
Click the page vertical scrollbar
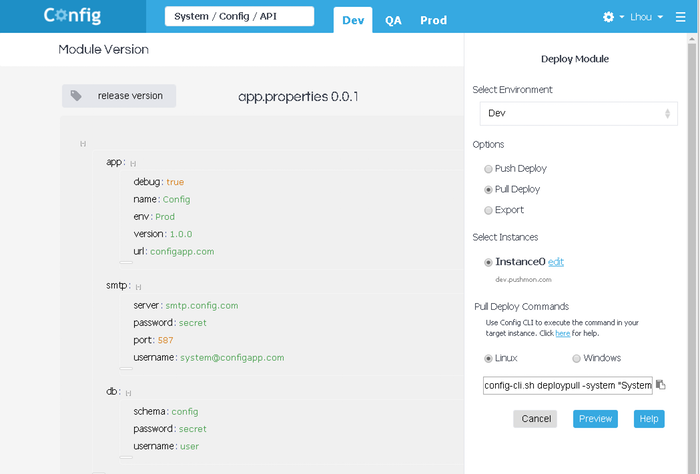pyautogui.click(x=692, y=254)
